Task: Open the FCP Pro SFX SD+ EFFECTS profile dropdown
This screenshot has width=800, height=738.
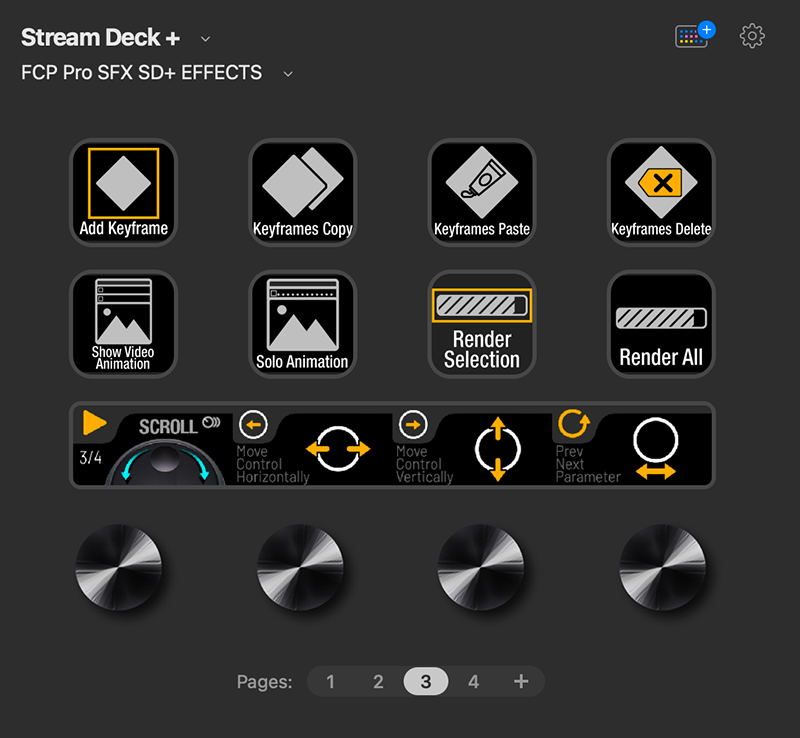Action: click(x=287, y=73)
